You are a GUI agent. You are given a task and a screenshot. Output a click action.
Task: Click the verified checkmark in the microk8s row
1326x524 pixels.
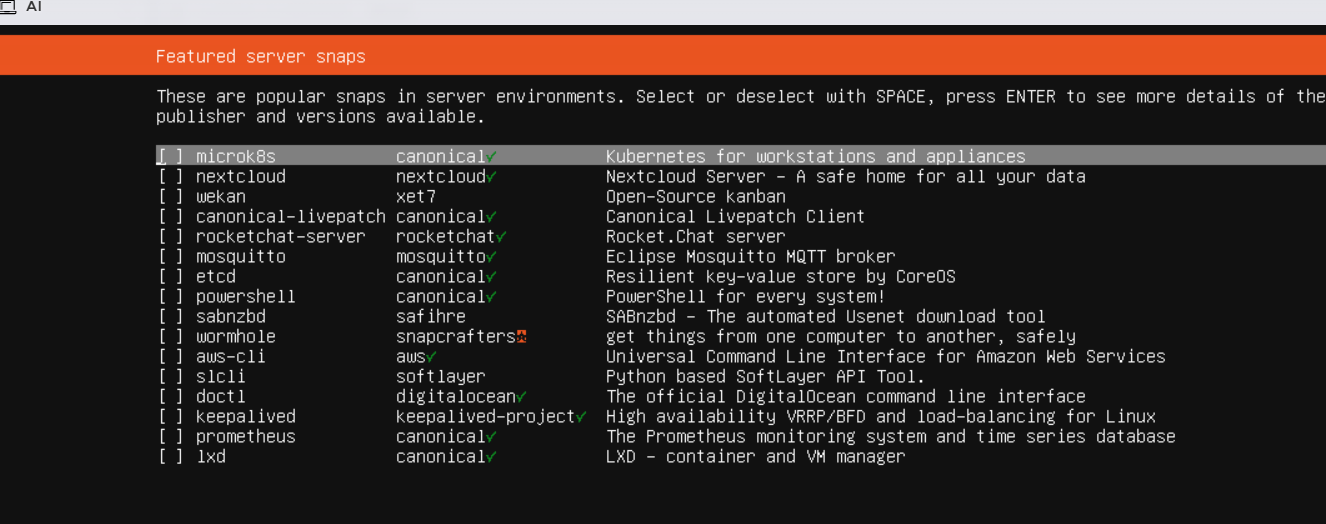(x=492, y=157)
